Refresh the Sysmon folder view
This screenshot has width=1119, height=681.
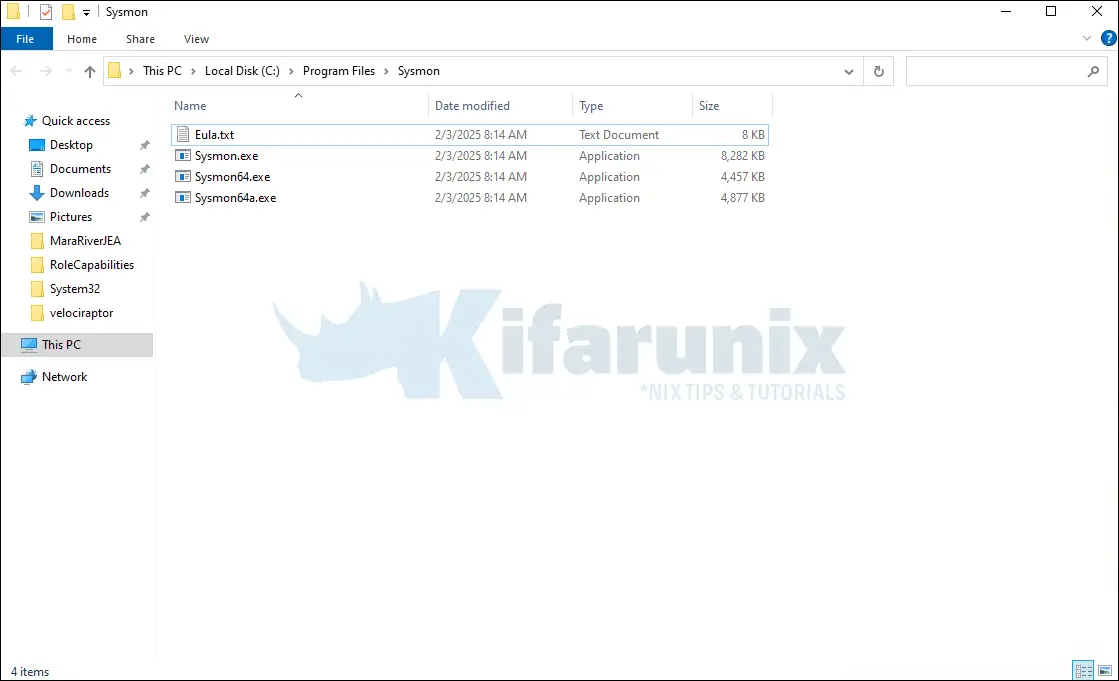point(879,71)
